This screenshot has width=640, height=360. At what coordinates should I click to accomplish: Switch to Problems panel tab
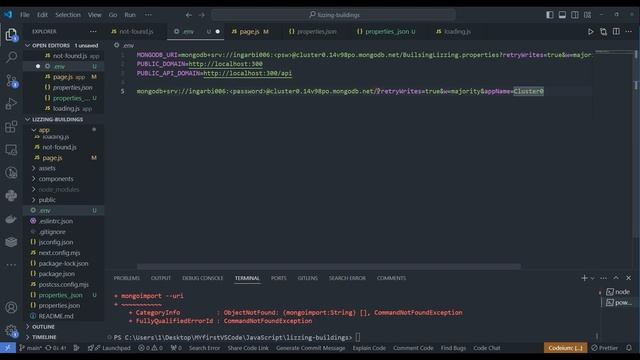[x=126, y=278]
